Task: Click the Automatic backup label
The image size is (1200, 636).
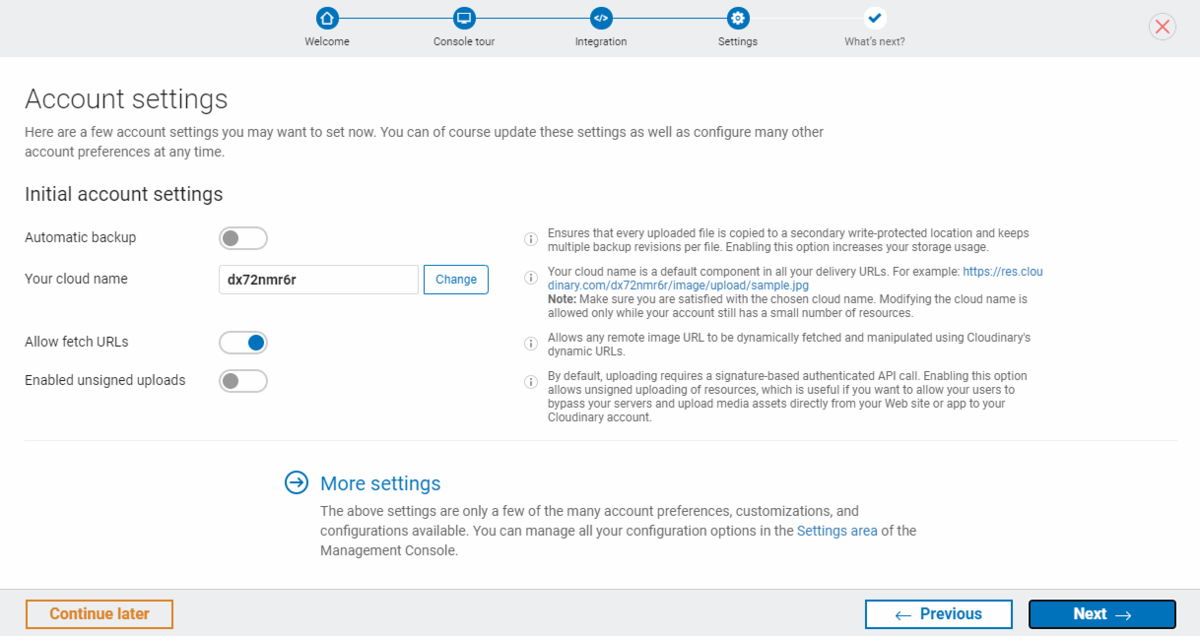Action: pos(80,238)
